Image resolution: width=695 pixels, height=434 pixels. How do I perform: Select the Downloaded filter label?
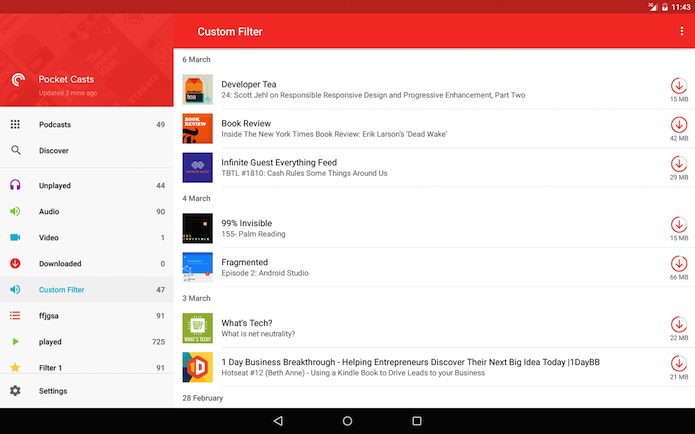pos(60,264)
